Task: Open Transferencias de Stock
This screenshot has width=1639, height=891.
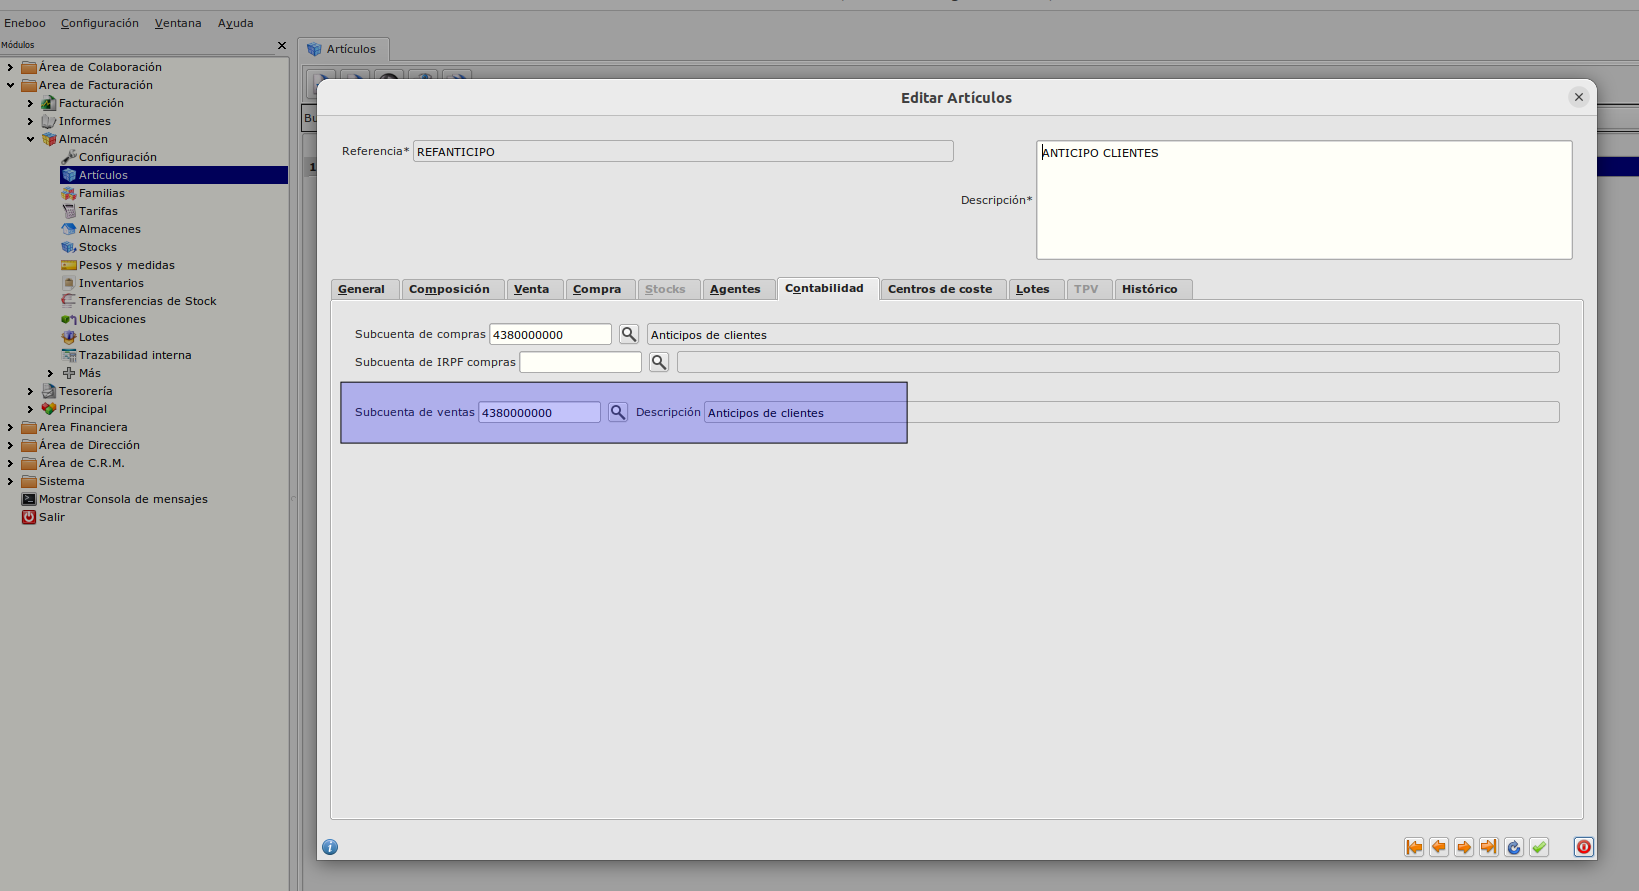Action: (147, 301)
